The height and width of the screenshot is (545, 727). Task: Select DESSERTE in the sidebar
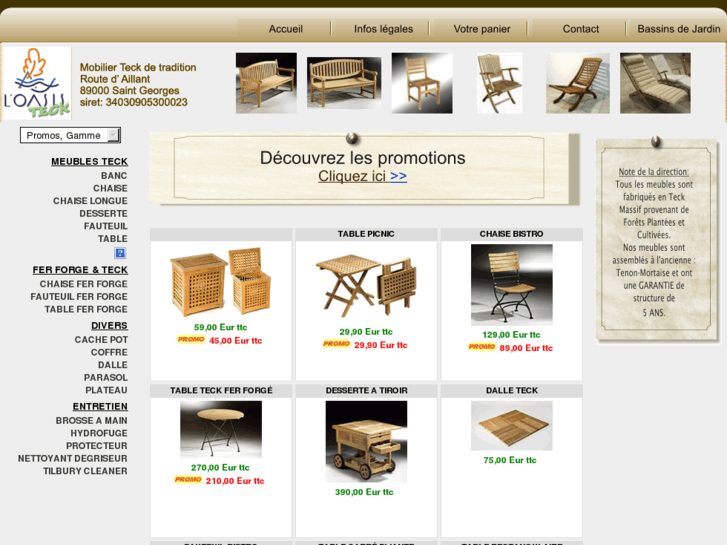coord(103,213)
